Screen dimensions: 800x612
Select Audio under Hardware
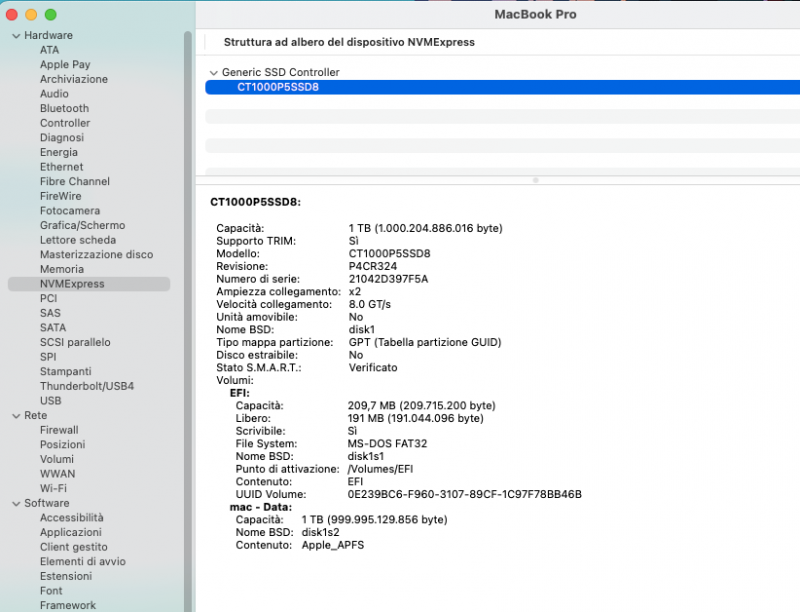pyautogui.click(x=49, y=93)
